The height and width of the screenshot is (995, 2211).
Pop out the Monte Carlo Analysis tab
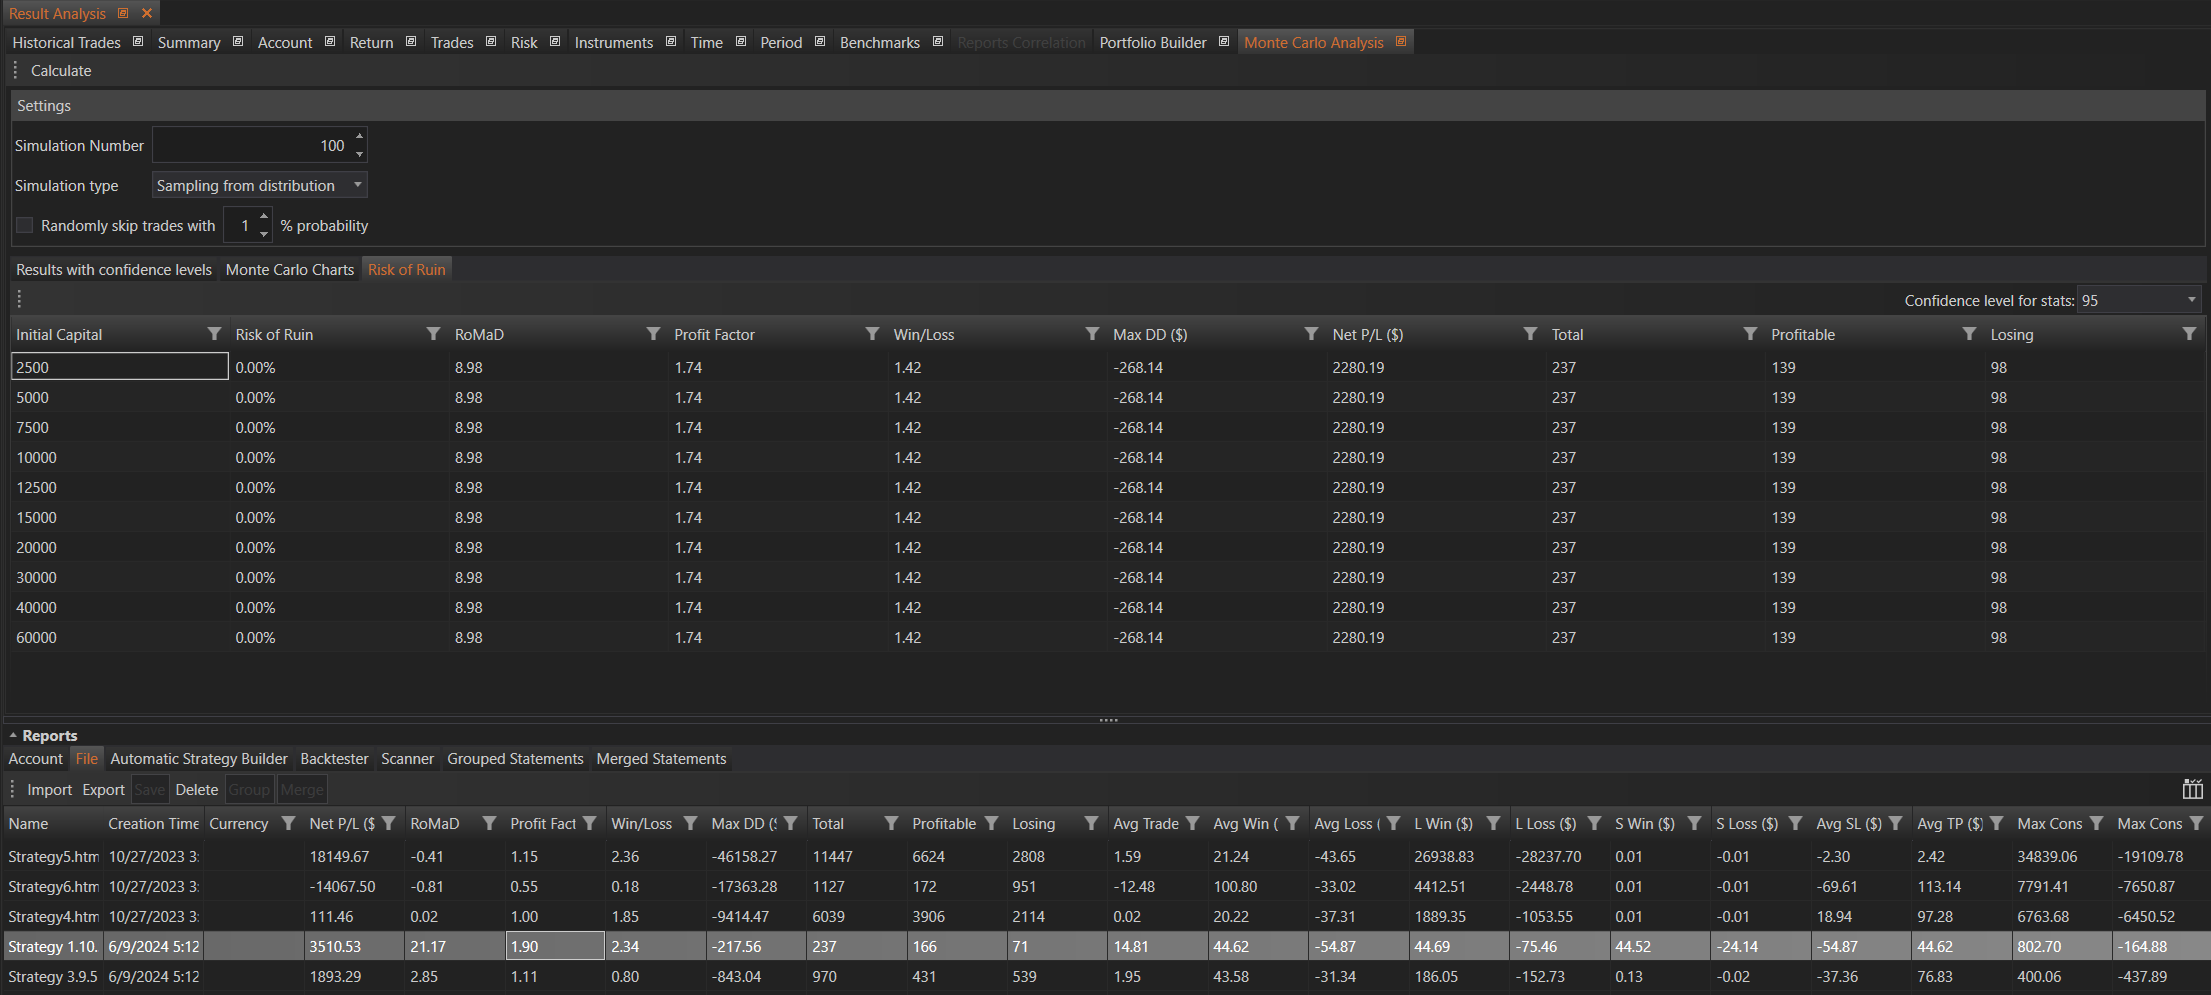pos(1401,42)
